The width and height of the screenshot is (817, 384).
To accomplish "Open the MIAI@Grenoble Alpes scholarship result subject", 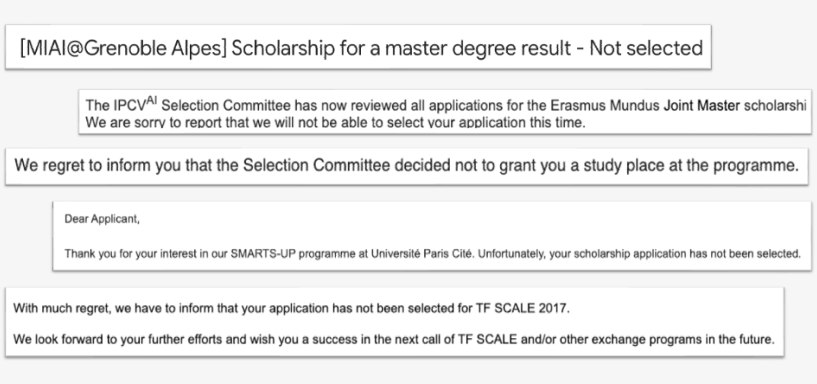I will [361, 48].
